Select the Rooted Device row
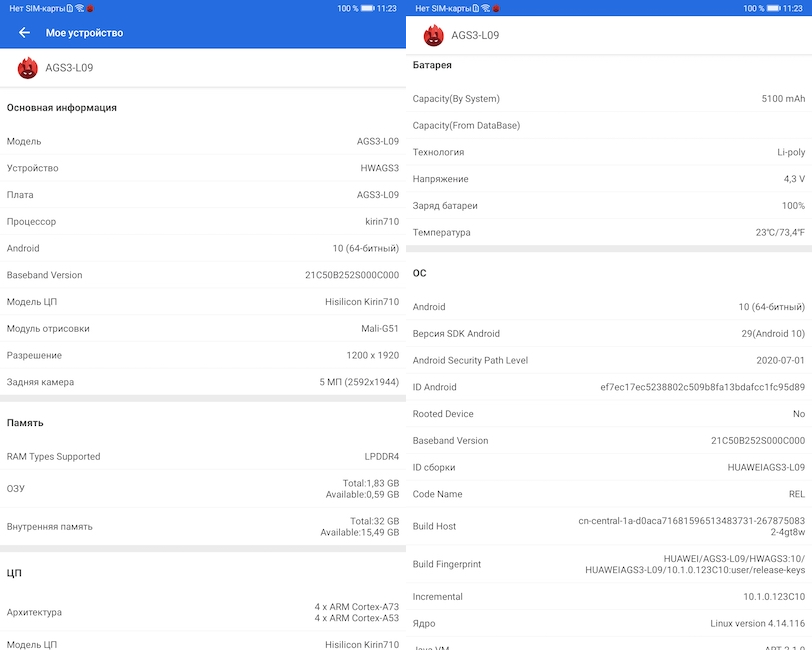The width and height of the screenshot is (812, 650). 609,414
